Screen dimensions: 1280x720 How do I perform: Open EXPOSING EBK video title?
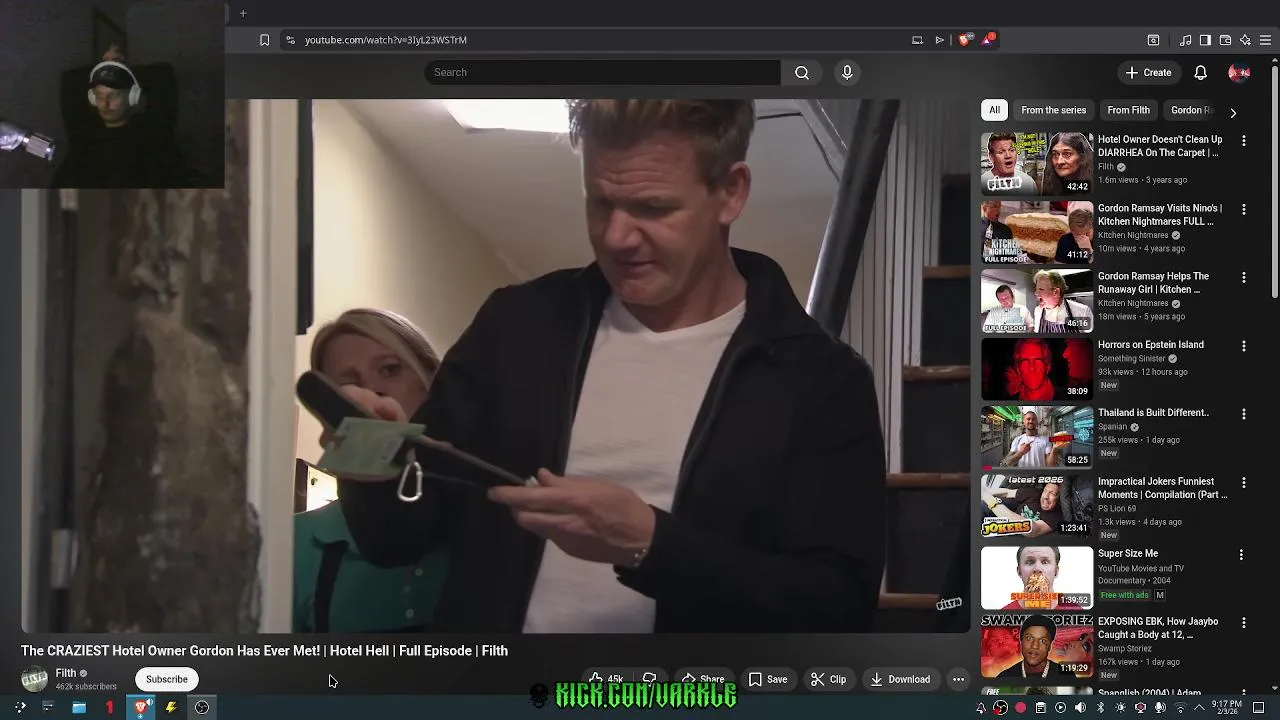click(1158, 628)
